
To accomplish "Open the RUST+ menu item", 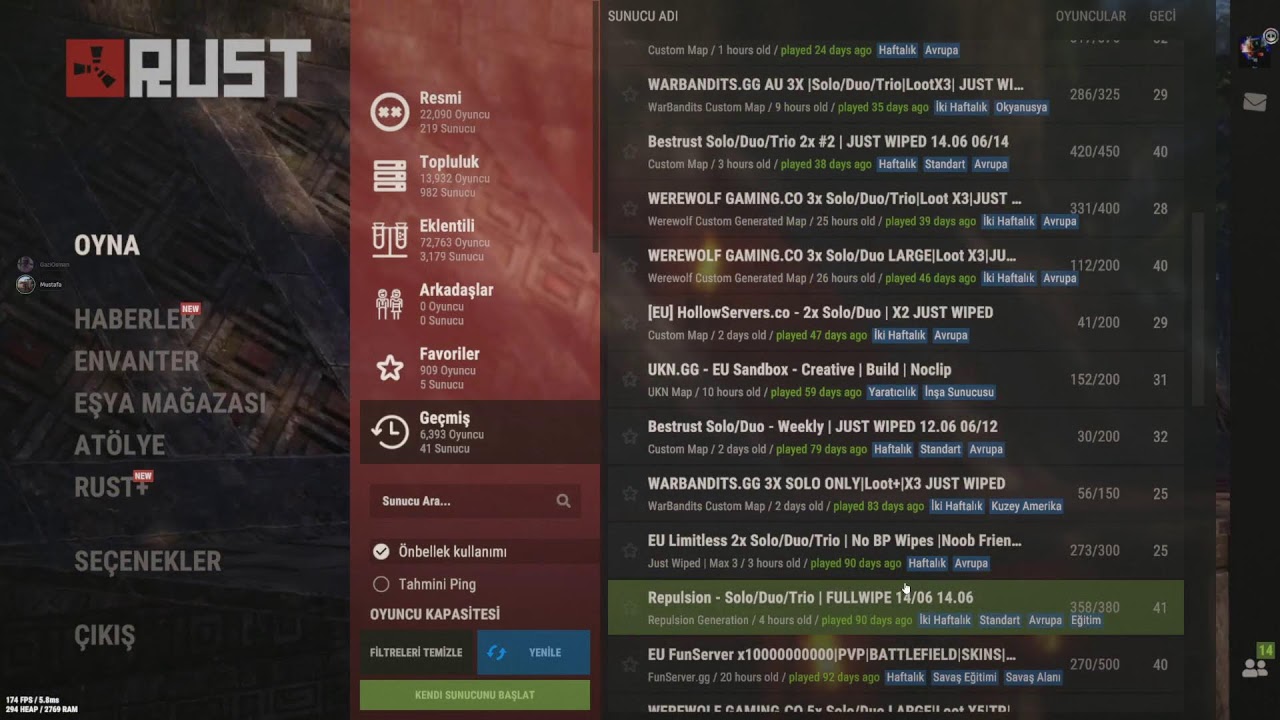I will pyautogui.click(x=111, y=487).
